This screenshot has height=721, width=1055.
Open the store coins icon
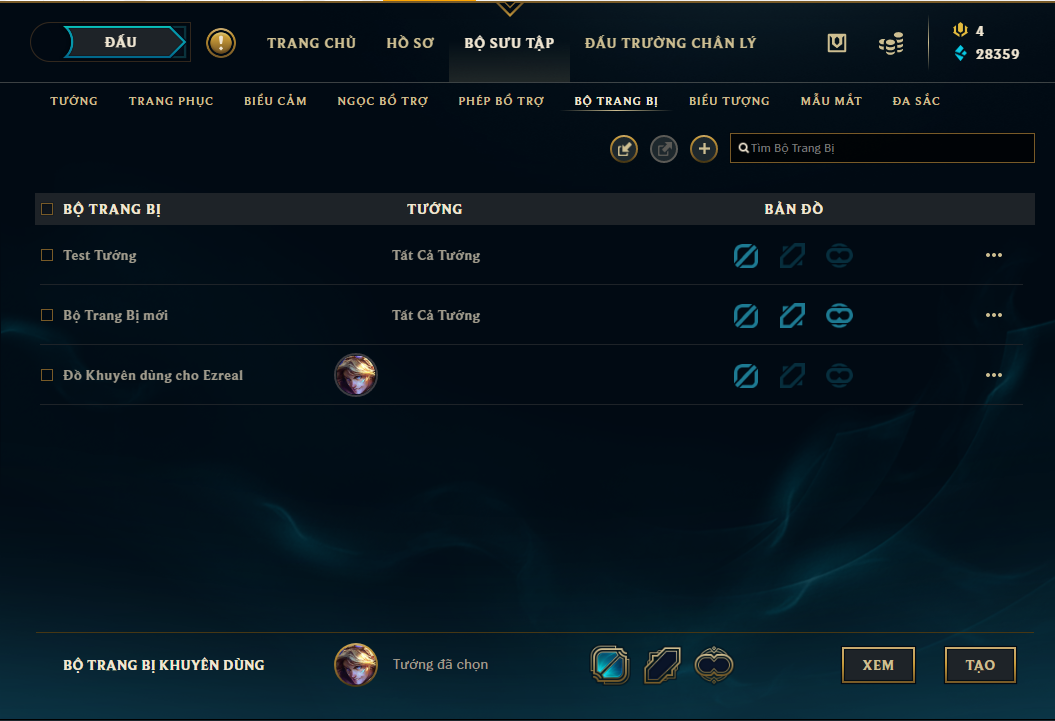click(891, 44)
